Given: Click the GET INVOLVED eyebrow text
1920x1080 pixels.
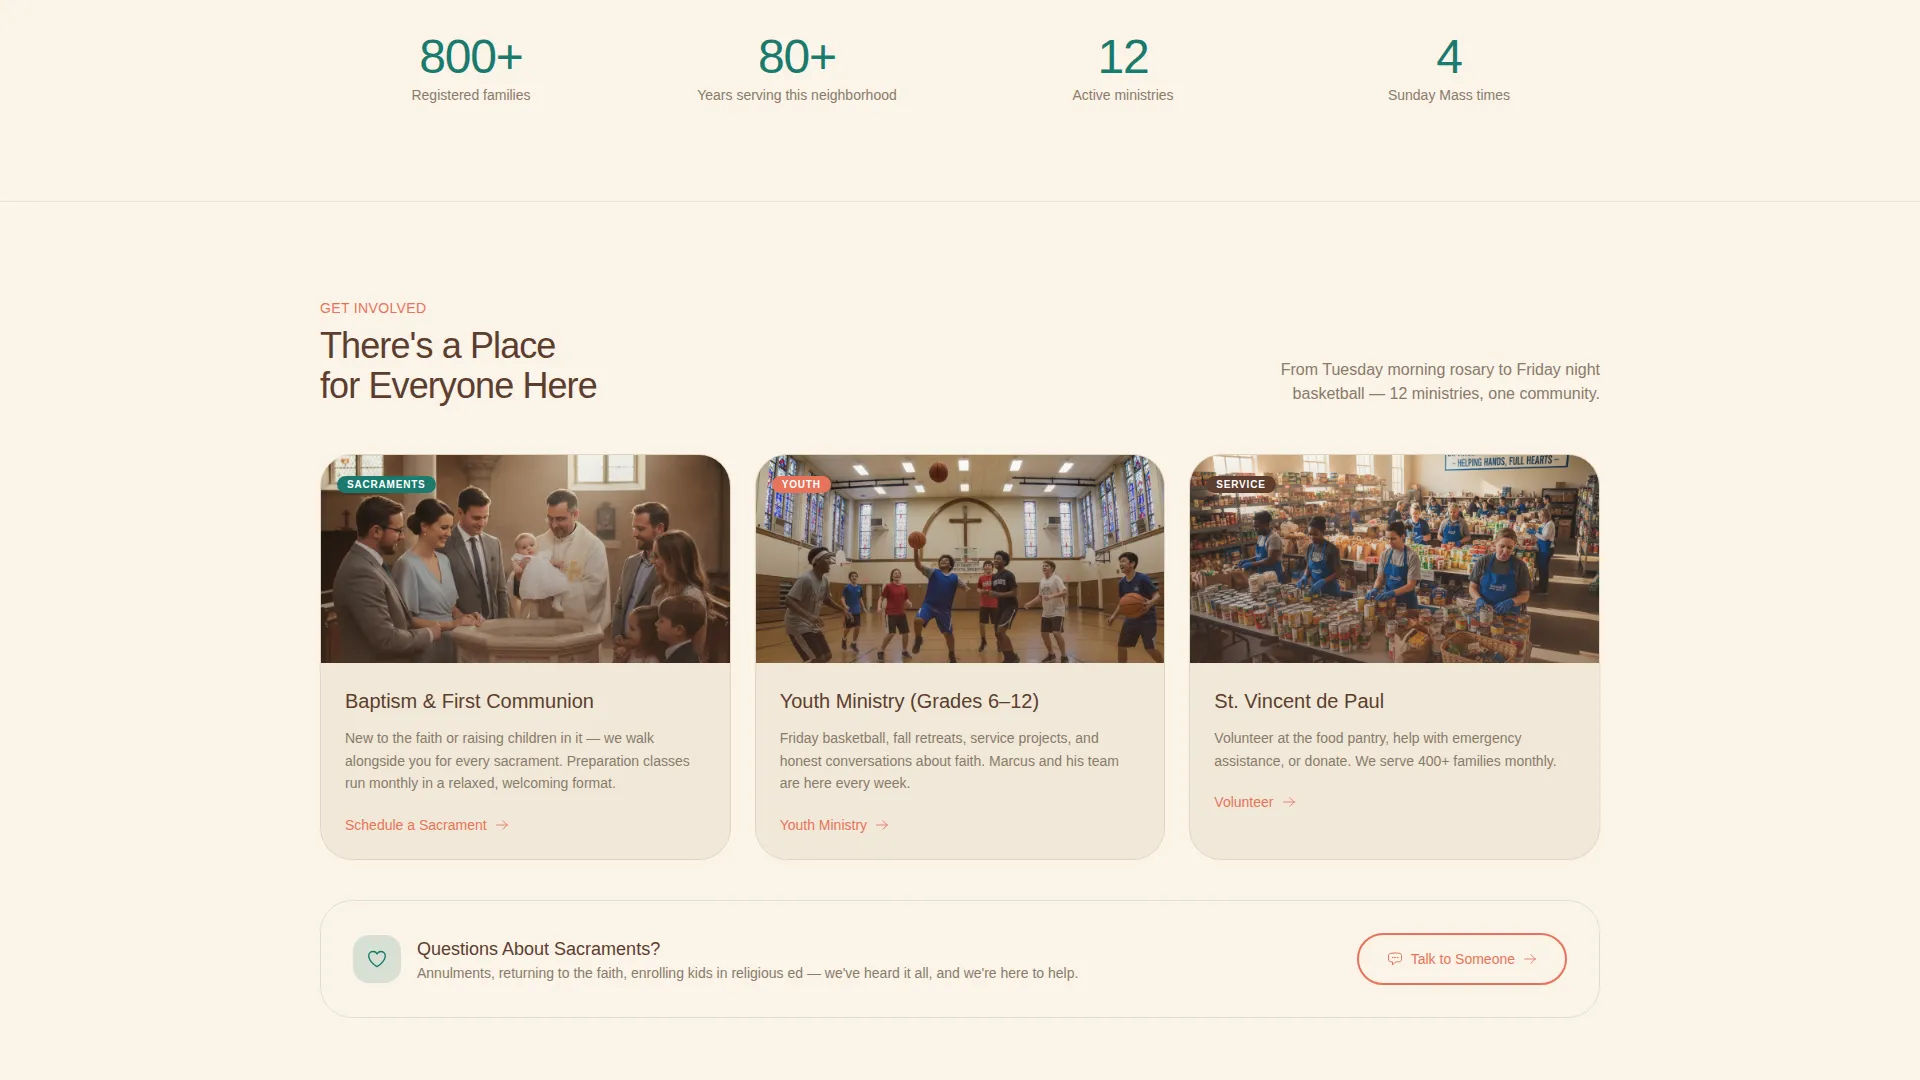Looking at the screenshot, I should (x=373, y=308).
